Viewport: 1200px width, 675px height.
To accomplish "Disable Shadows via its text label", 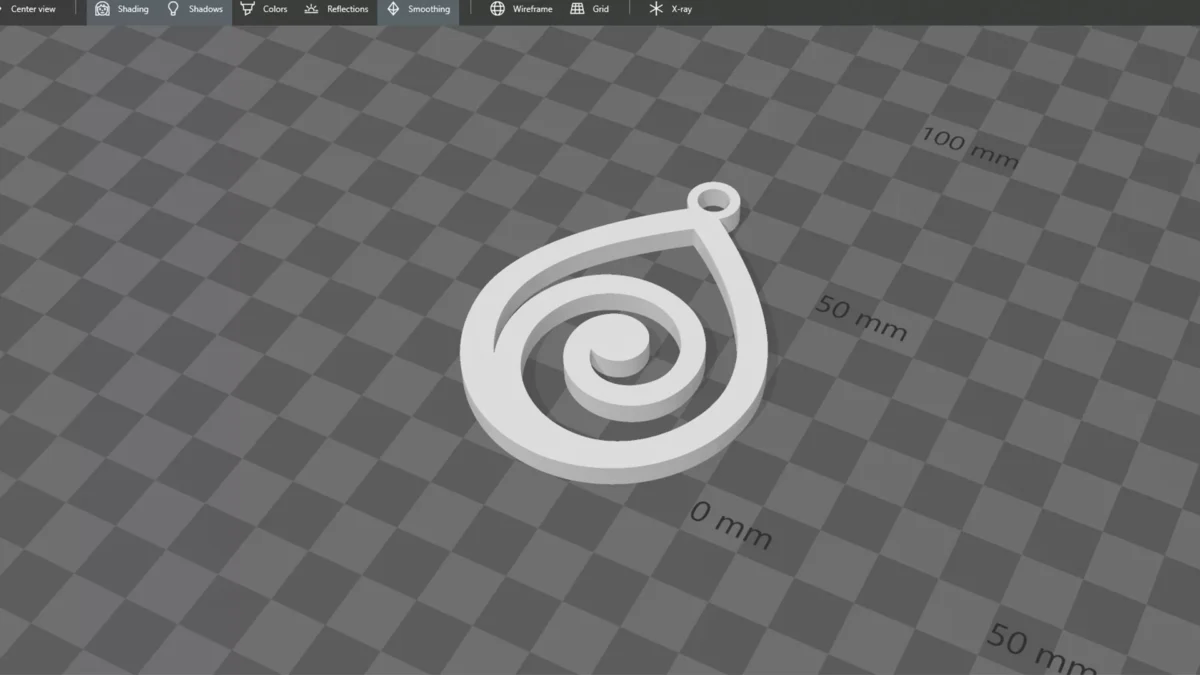I will click(206, 9).
